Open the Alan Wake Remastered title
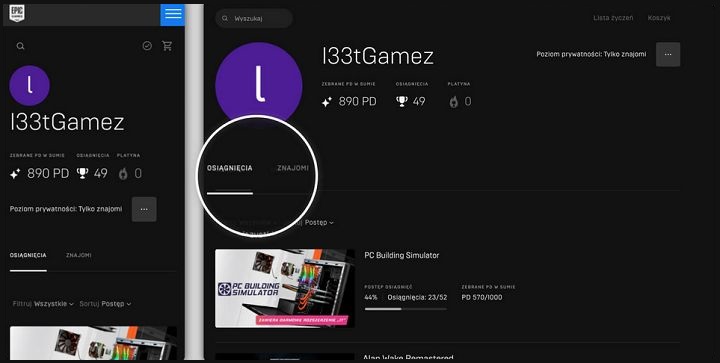This screenshot has height=363, width=720. (x=408, y=357)
